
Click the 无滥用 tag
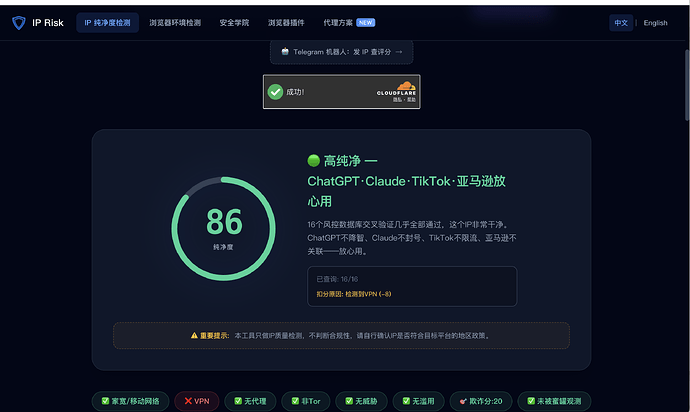coord(418,401)
